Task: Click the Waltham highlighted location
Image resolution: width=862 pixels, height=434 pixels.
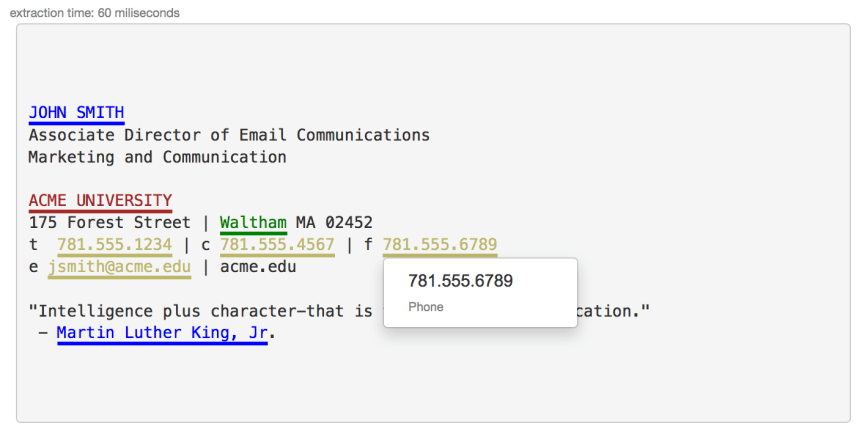Action: click(253, 222)
